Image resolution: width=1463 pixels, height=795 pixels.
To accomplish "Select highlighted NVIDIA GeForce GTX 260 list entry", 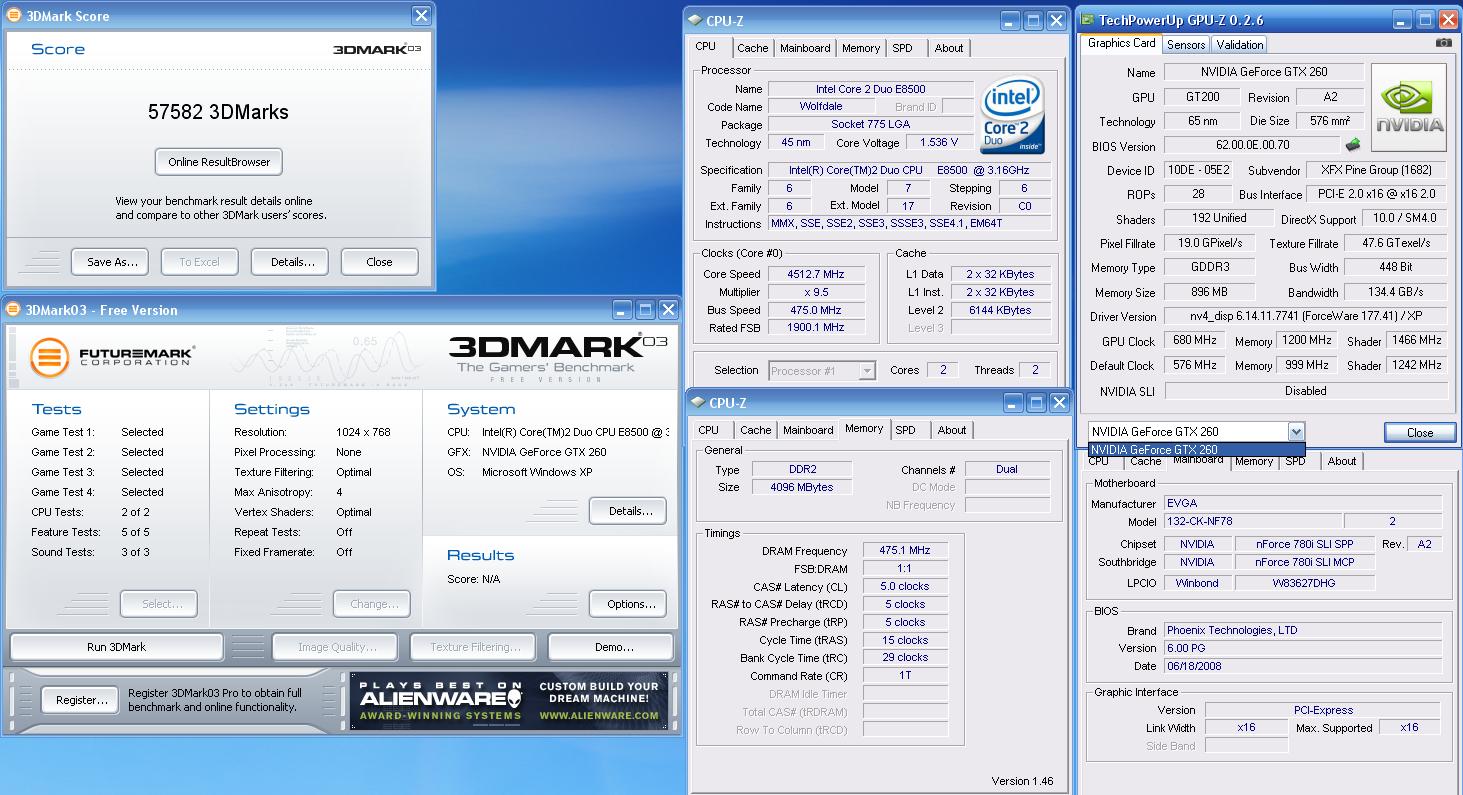I will pos(1196,450).
